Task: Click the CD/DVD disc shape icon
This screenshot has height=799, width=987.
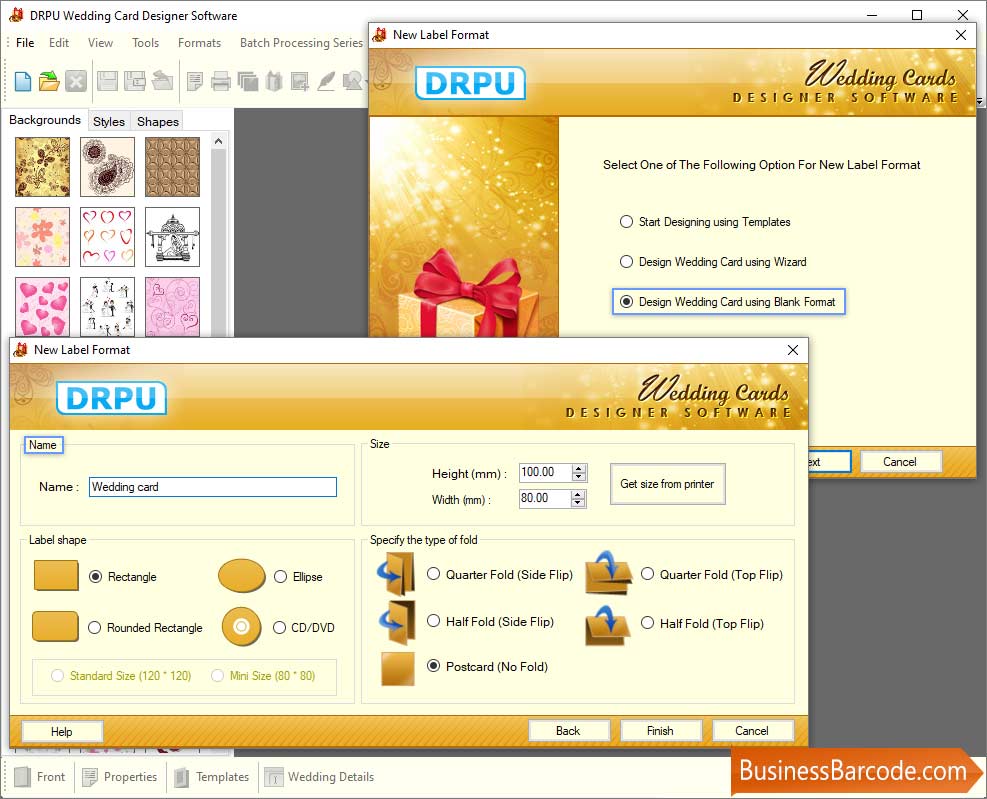Action: [241, 626]
